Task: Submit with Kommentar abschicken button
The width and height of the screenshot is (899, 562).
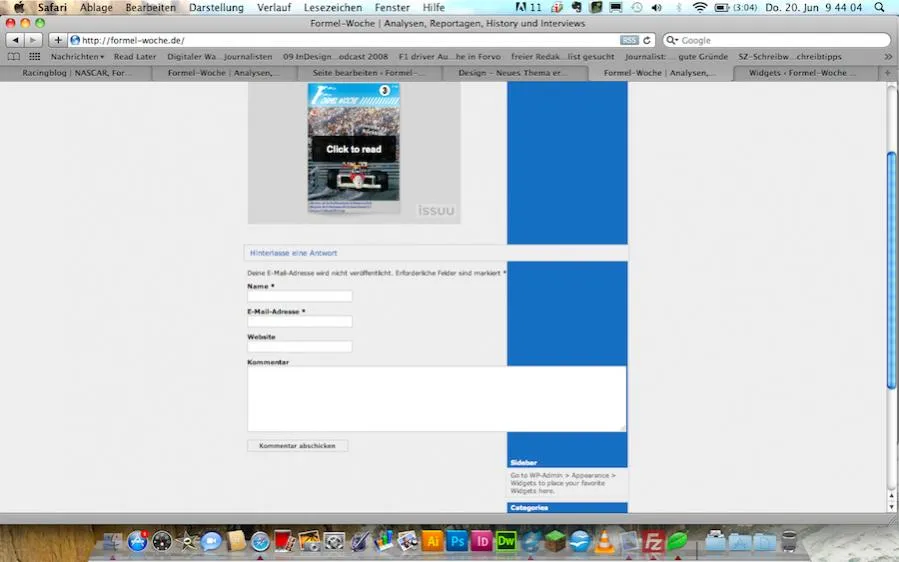Action: (297, 446)
